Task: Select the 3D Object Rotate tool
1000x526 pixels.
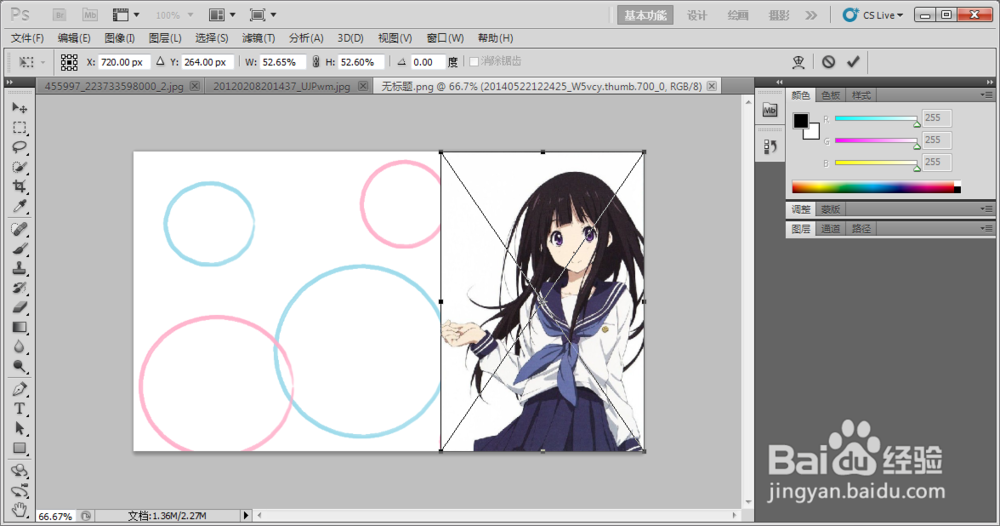Action: click(19, 471)
